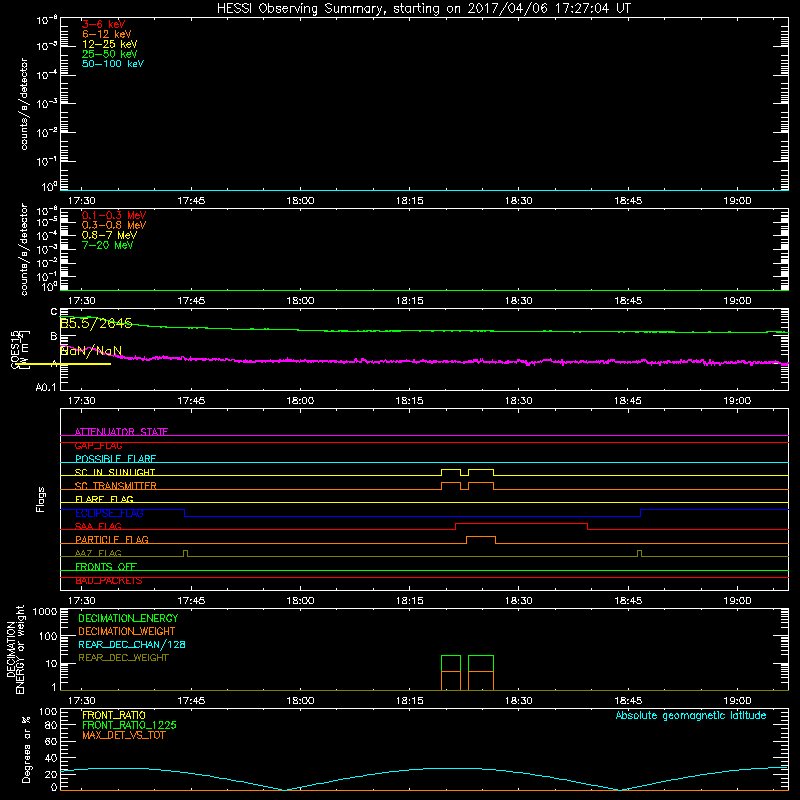This screenshot has width=800, height=800.
Task: Select the 12-25 keV legend label
Action: click(109, 44)
